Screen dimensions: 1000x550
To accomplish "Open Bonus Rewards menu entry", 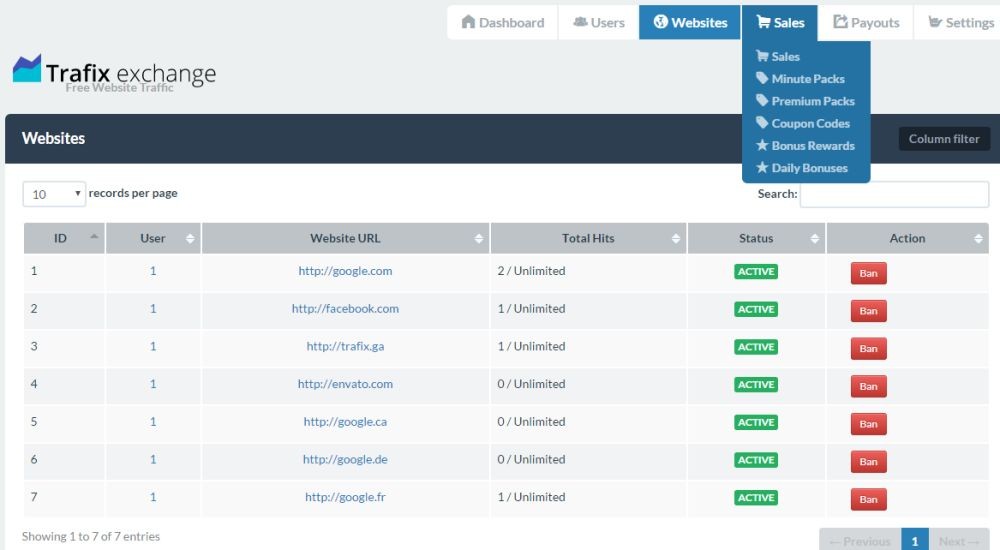I will [812, 146].
